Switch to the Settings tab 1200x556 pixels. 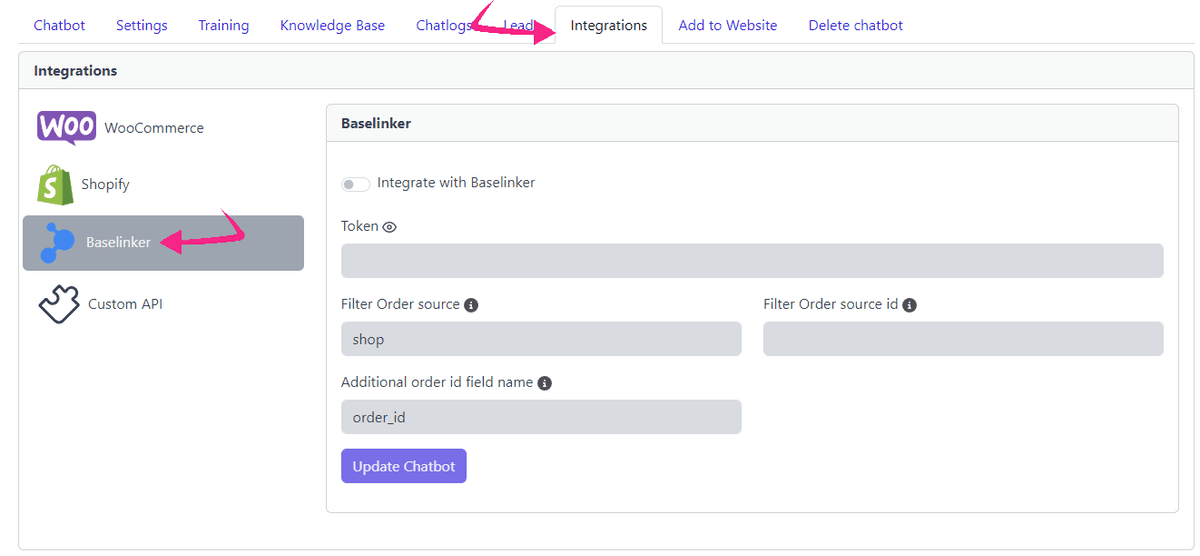click(x=142, y=25)
